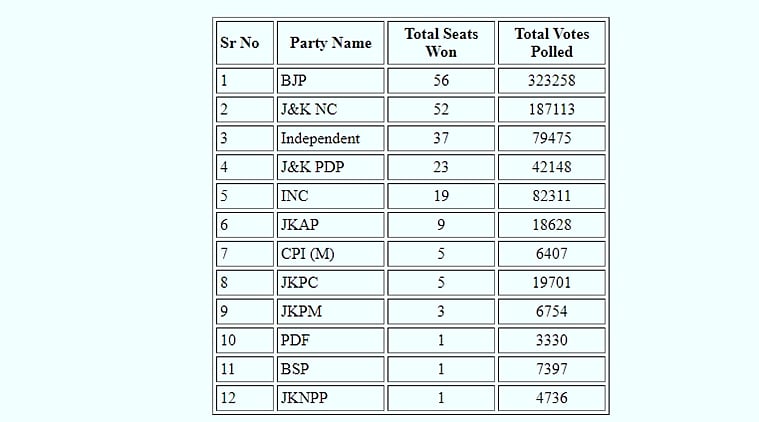Select the PDF party name cell
This screenshot has width=759, height=422.
click(x=330, y=341)
